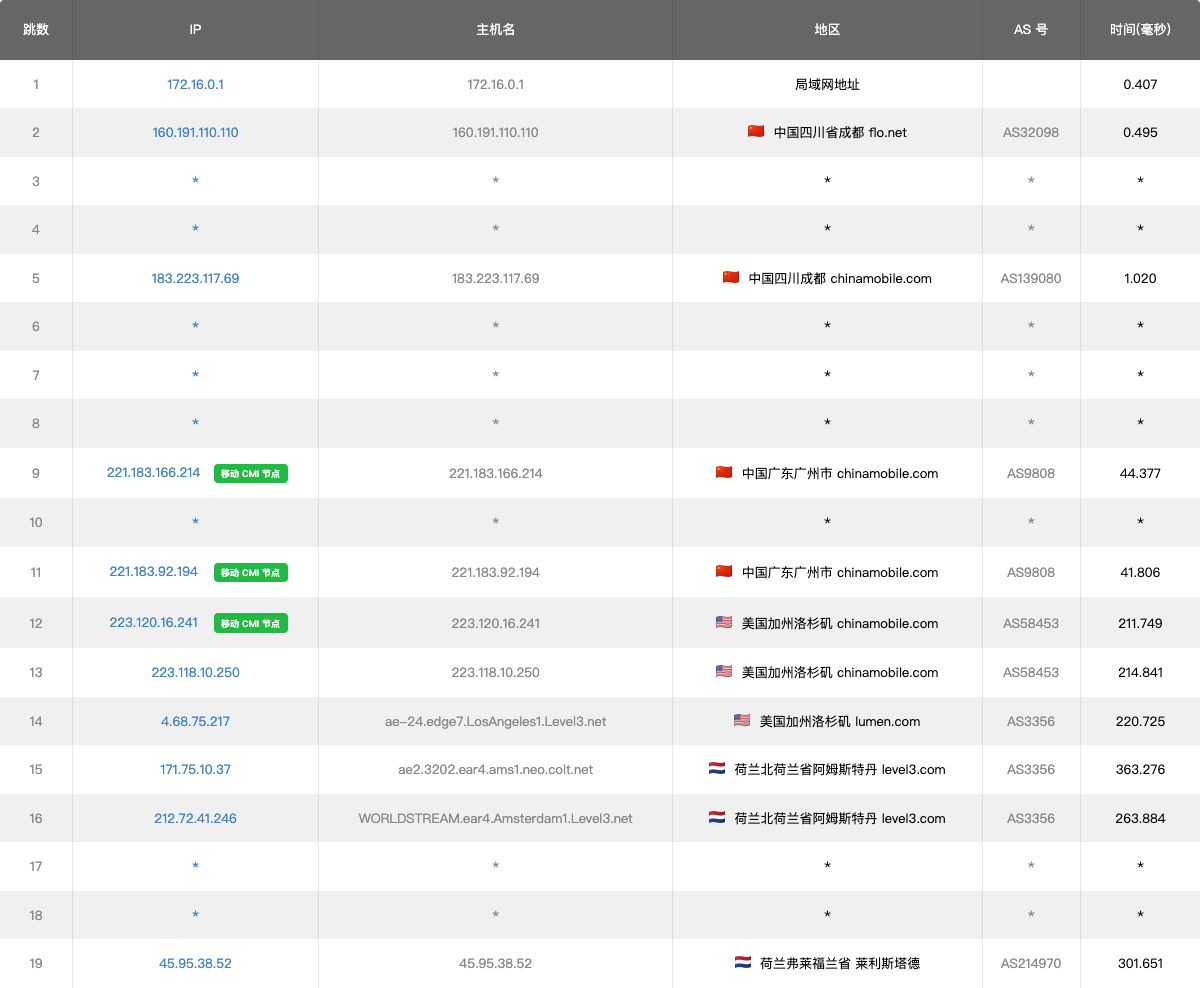Click the China flag beside 中国四川成都 chinamobile.com
The height and width of the screenshot is (988, 1200).
[x=731, y=278]
